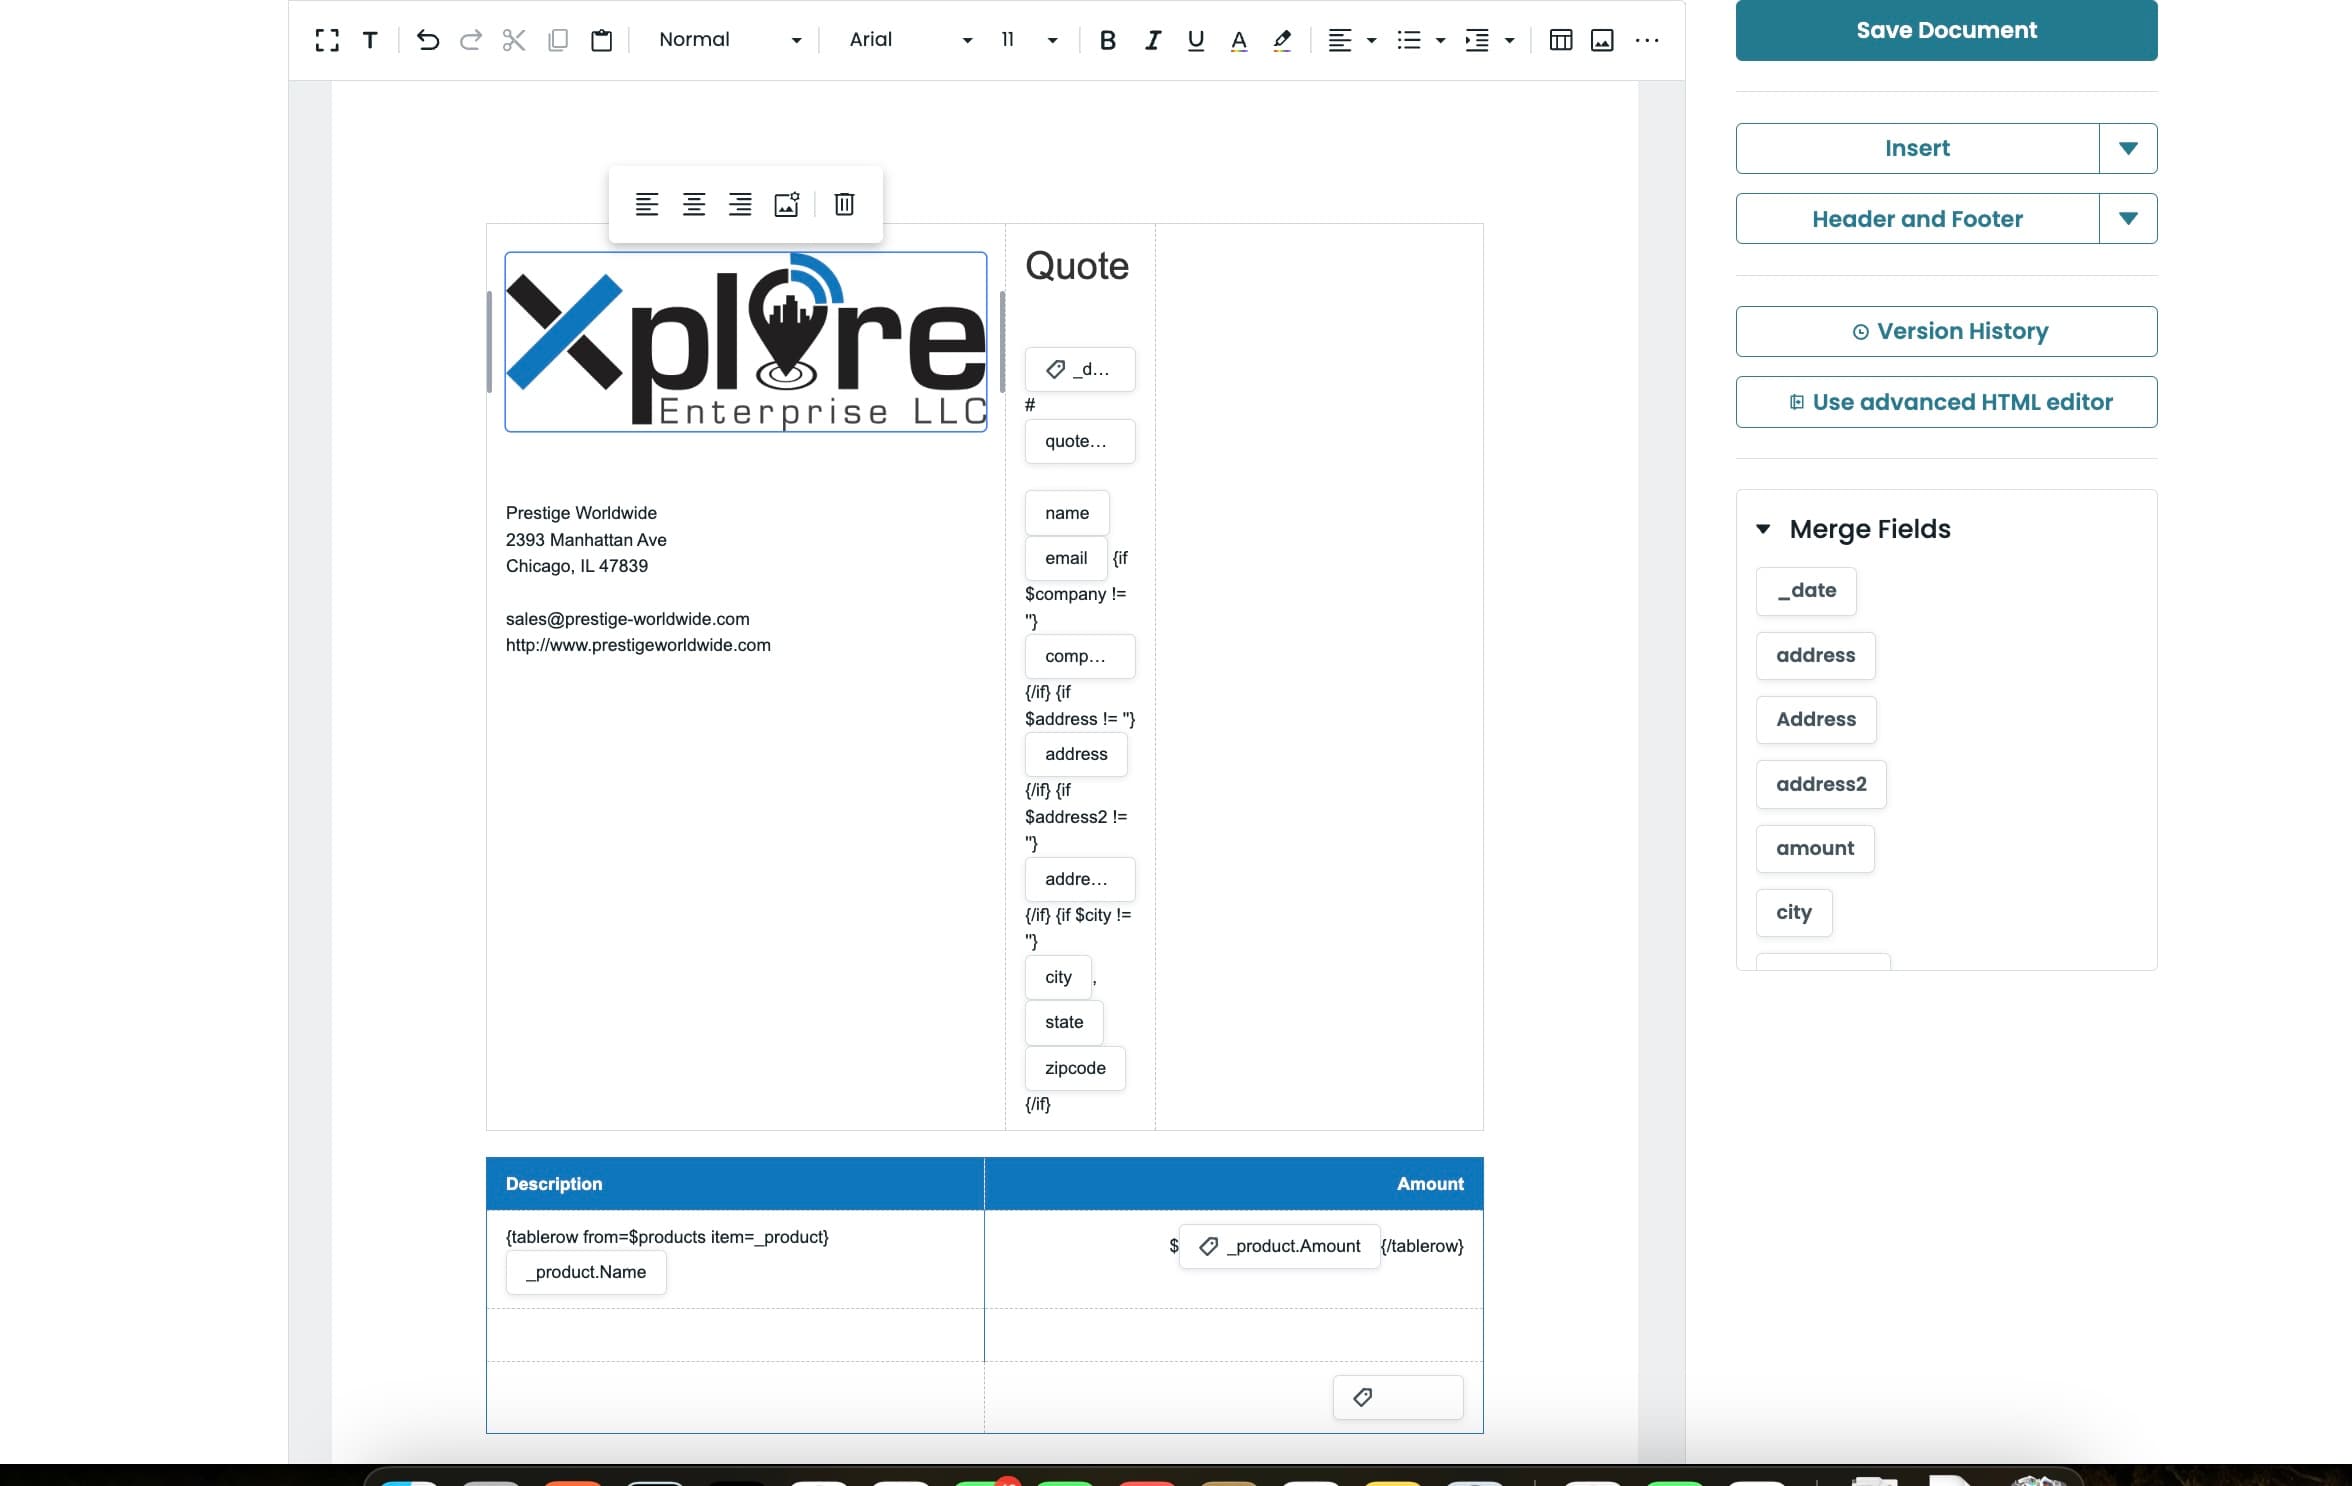This screenshot has height=1486, width=2352.
Task: Click the undo arrow icon
Action: tap(427, 40)
